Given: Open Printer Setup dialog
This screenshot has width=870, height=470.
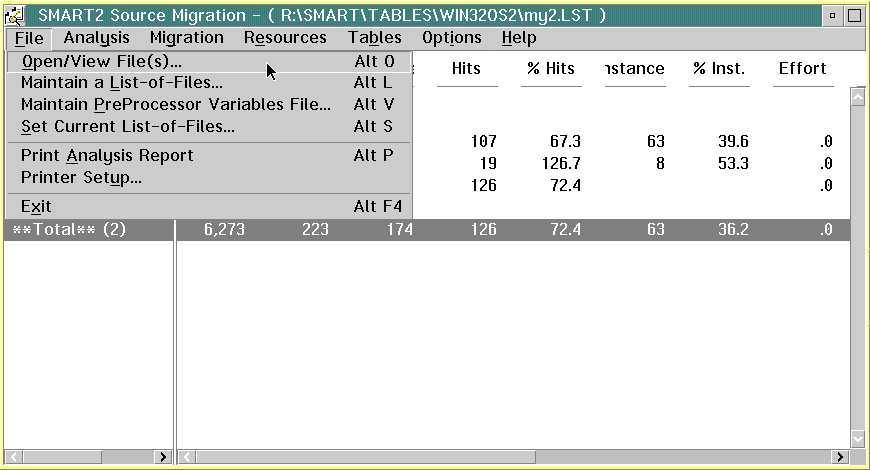Looking at the screenshot, I should point(81,178).
